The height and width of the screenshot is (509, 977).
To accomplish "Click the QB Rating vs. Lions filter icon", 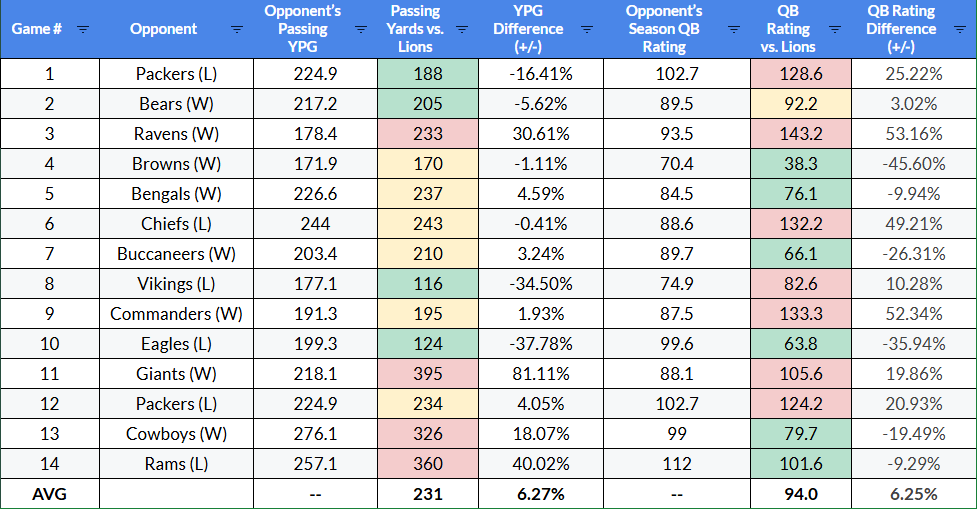I will (838, 29).
